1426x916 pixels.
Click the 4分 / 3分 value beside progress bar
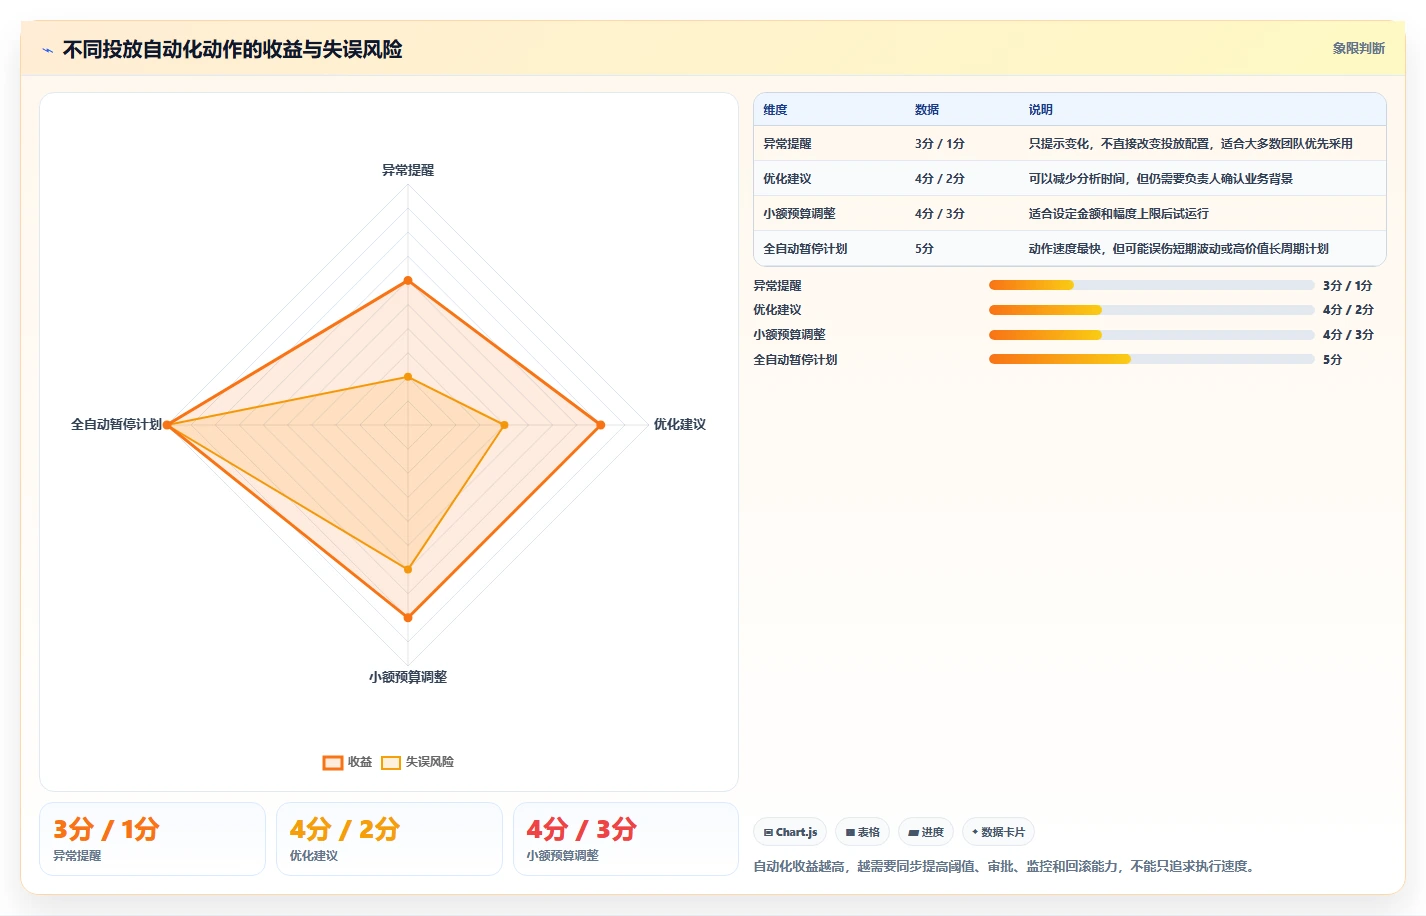coord(1348,335)
